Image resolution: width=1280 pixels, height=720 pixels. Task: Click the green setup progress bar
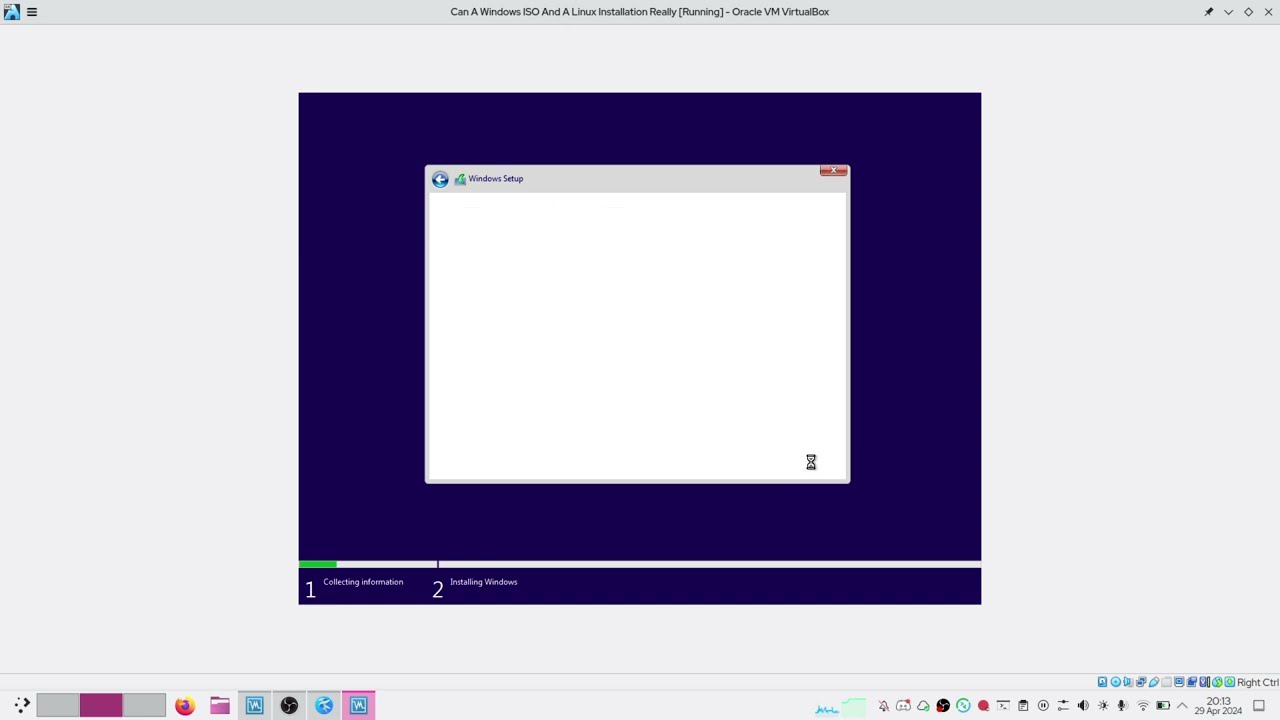click(x=318, y=564)
